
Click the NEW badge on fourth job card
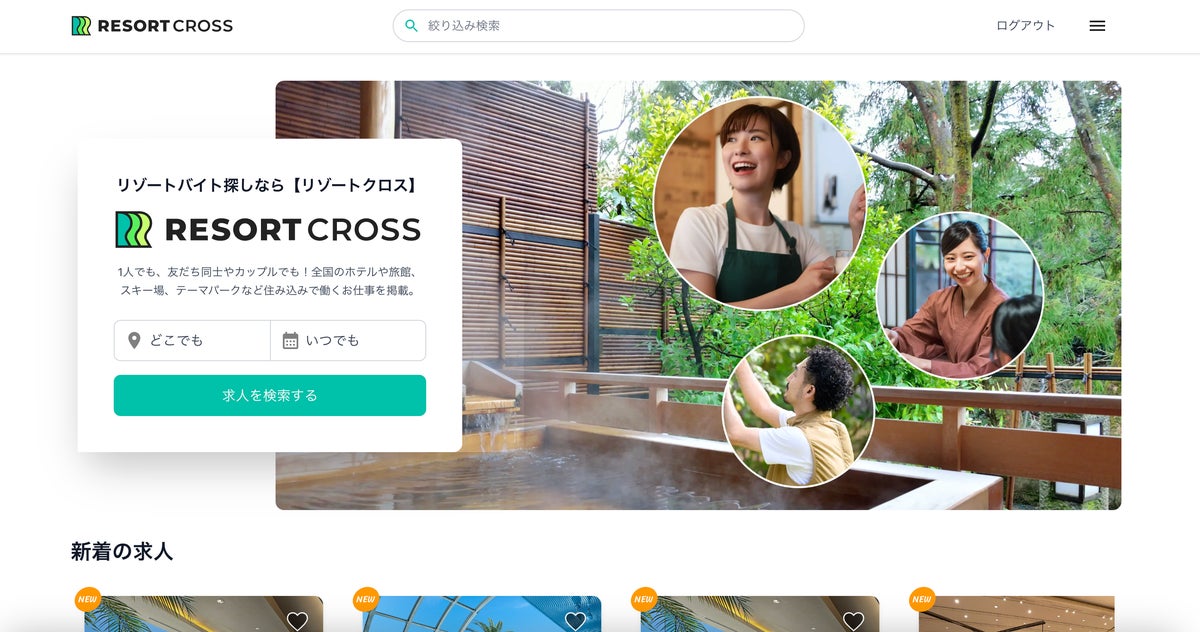coord(922,599)
